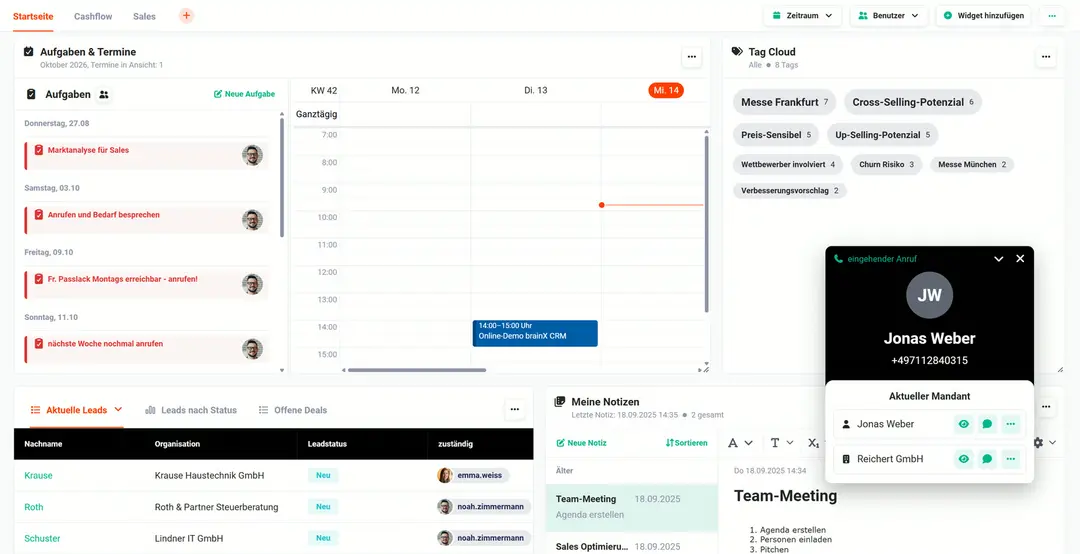1080x554 pixels.
Task: Click the clipboard icon beside Aufgaben heading
Action: tap(31, 94)
